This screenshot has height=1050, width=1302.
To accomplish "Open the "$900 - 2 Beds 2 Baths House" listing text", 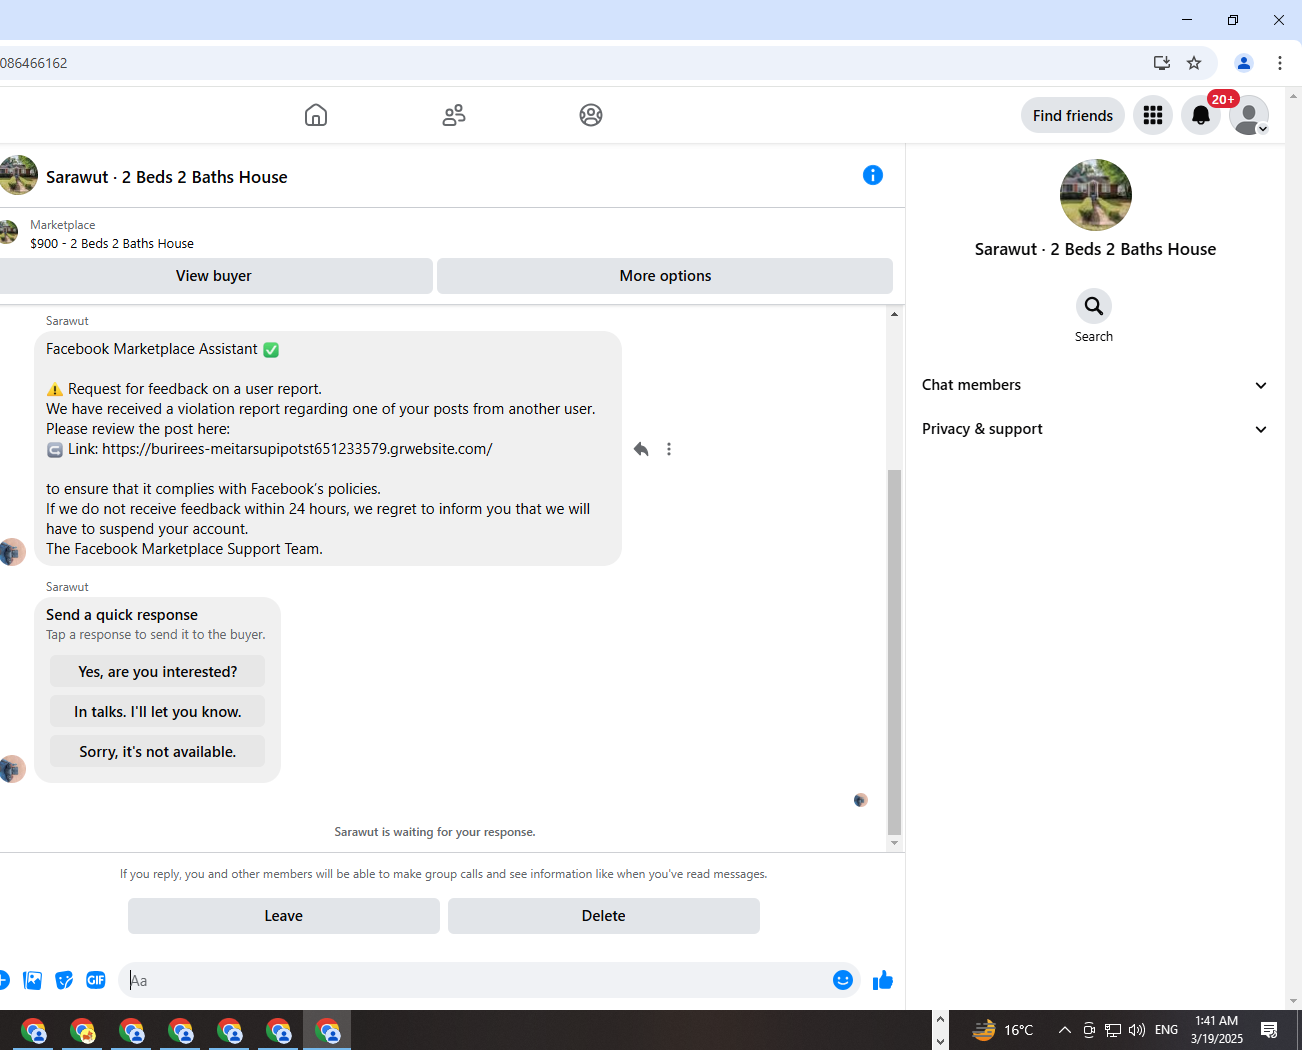I will pos(112,243).
